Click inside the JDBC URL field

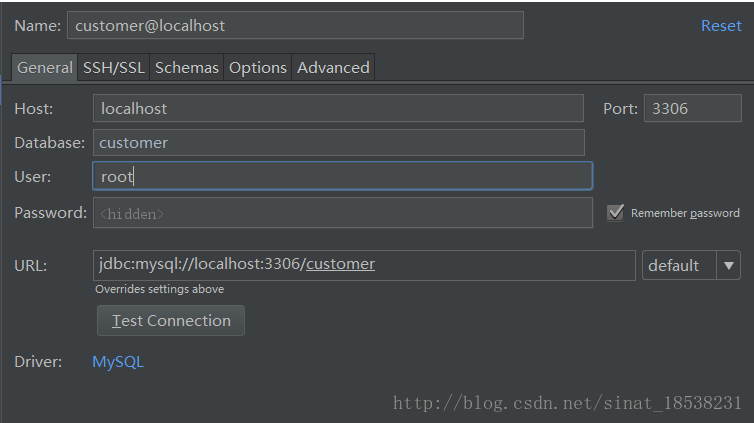tap(364, 265)
